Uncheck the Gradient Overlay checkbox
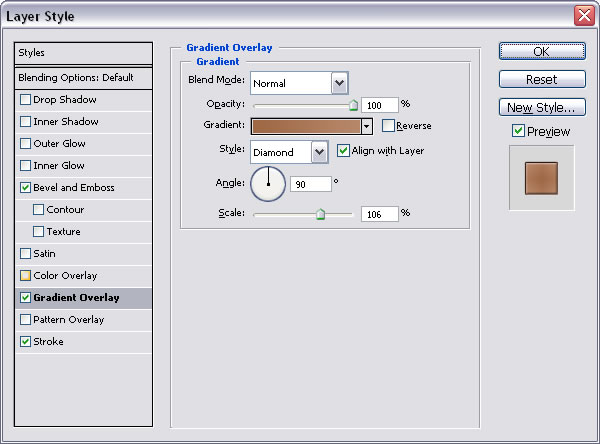This screenshot has width=600, height=444. tap(25, 298)
